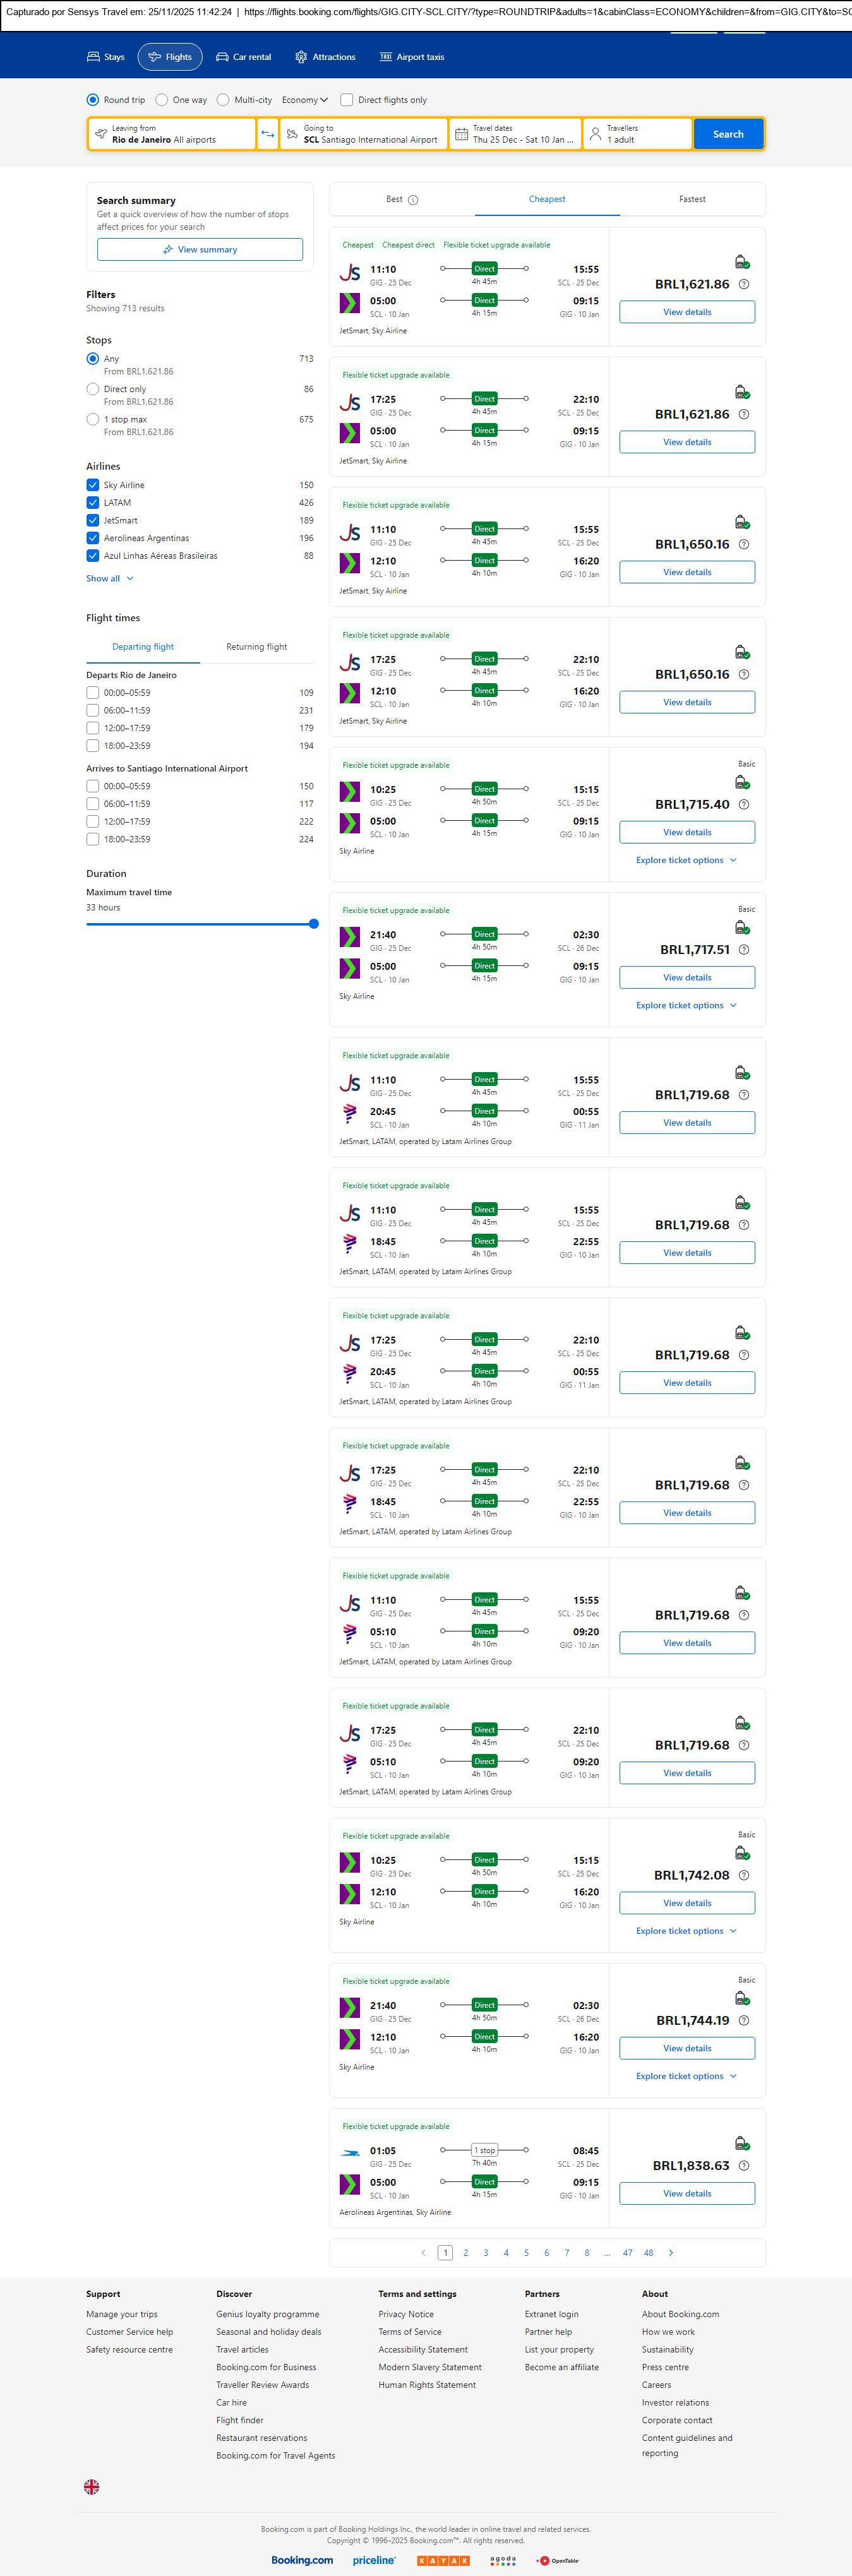Click the UK flag language icon in footer

coord(91,2486)
